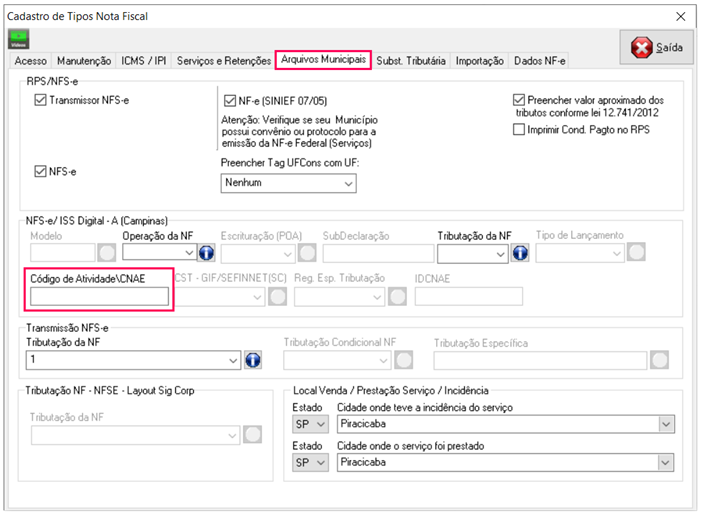Uncheck the Transmissor NFS-e checkbox
The width and height of the screenshot is (703, 516).
coord(41,101)
